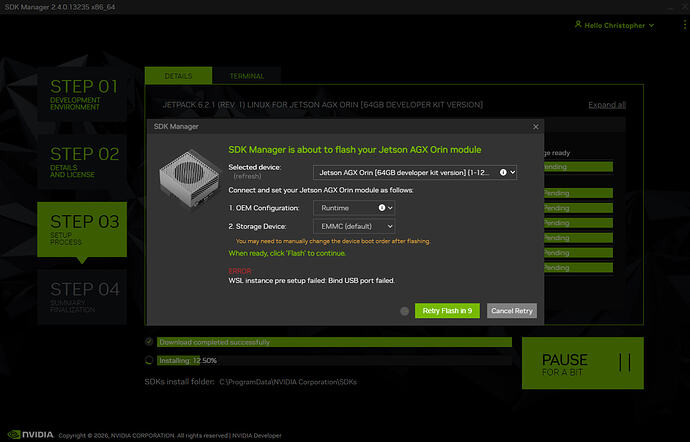Click the Bind USB port failed message

[x=312, y=280]
